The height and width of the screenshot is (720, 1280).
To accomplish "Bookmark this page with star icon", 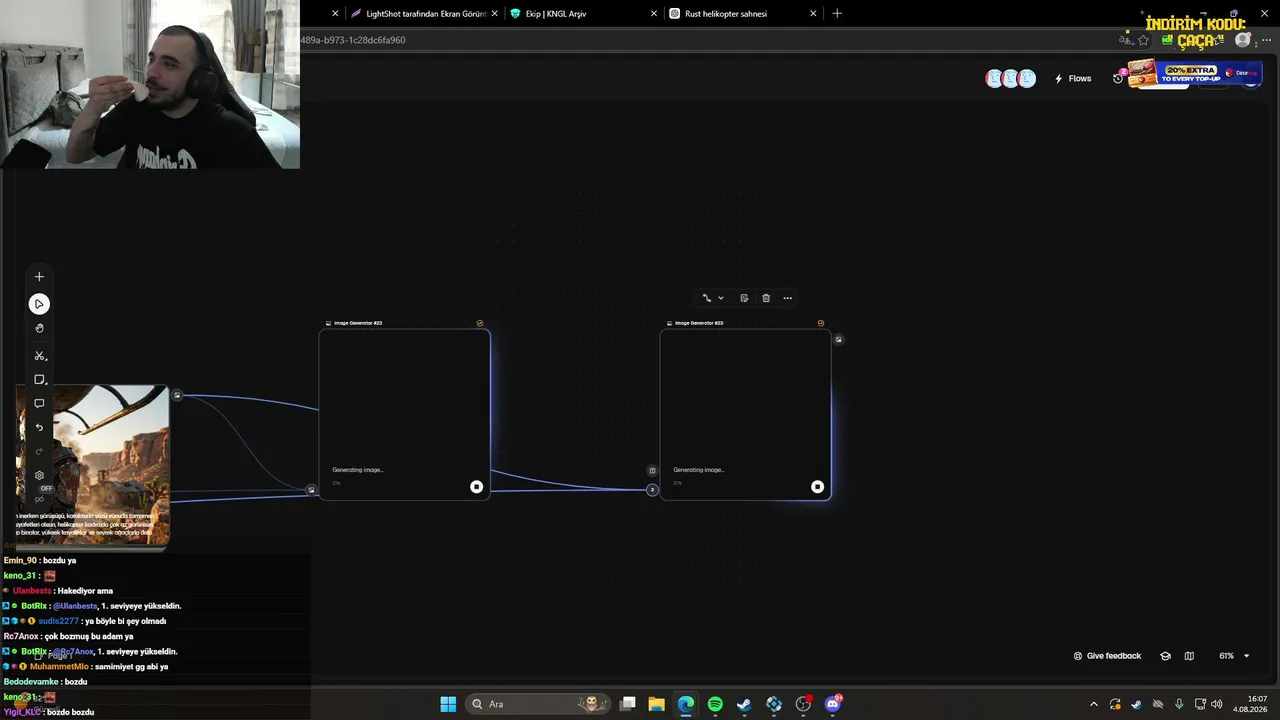I will click(x=1143, y=40).
